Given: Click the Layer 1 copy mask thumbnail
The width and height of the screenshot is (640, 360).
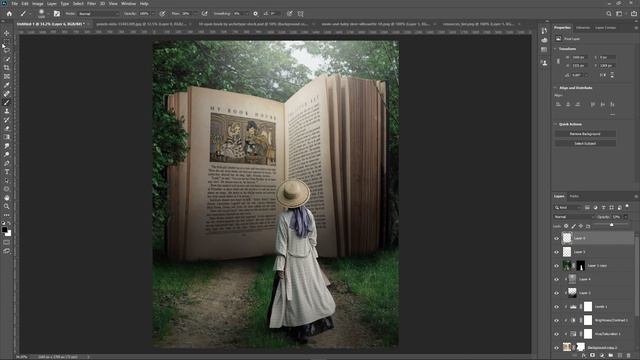Looking at the screenshot, I should [x=580, y=266].
